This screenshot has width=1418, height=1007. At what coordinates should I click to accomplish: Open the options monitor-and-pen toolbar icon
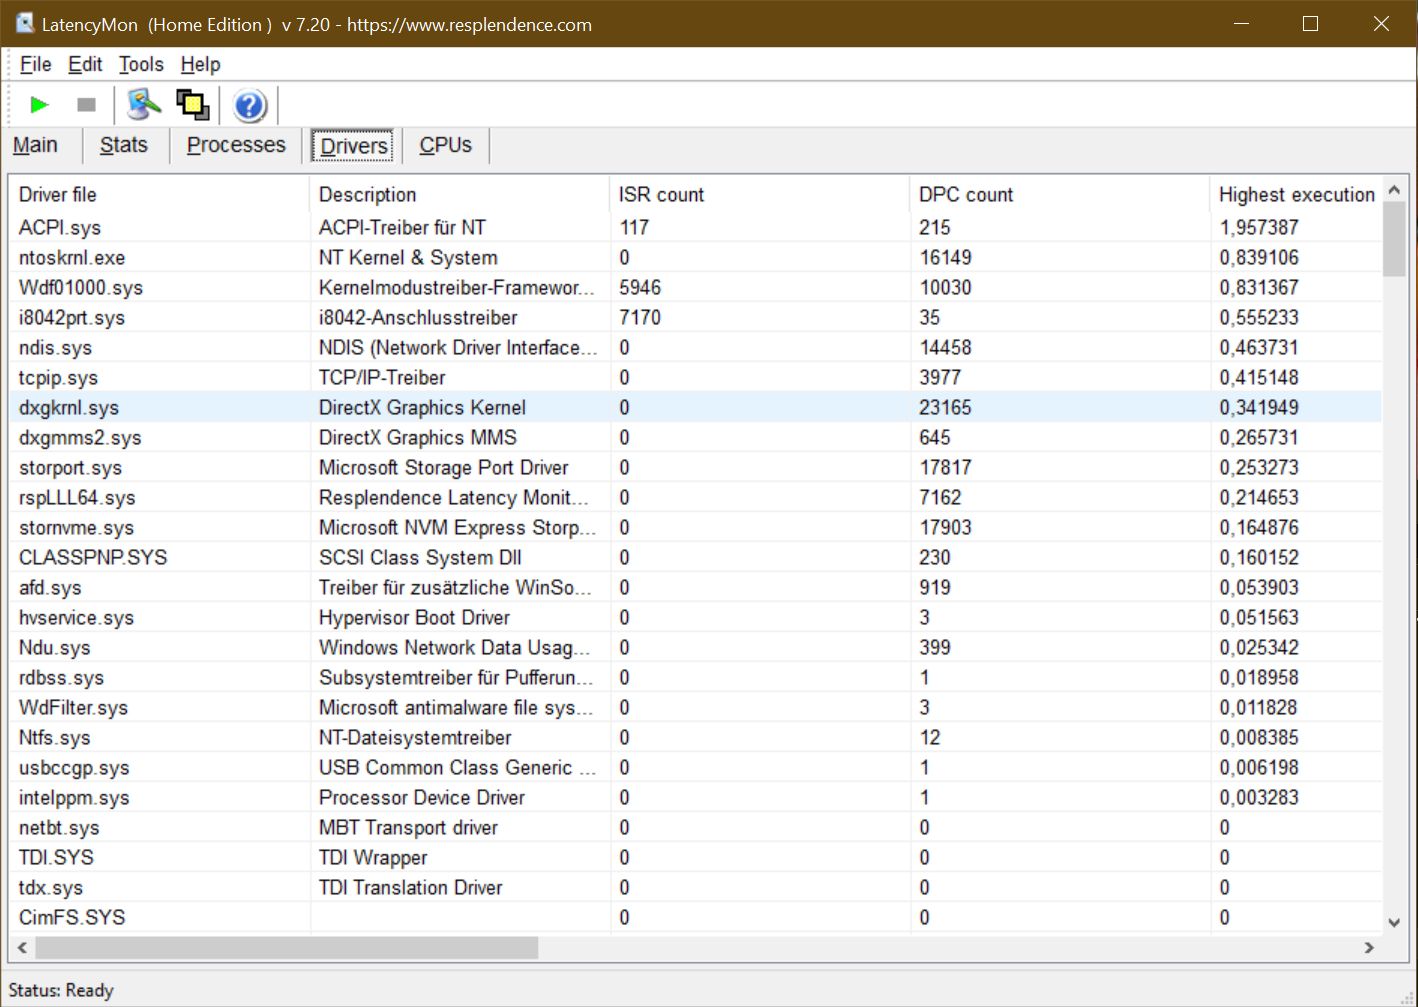click(144, 105)
